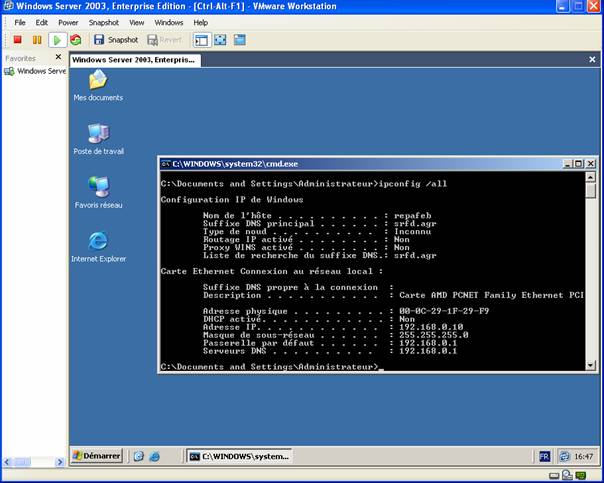Click the FR language indicator
Screen dimensions: 604x483
pyautogui.click(x=545, y=457)
